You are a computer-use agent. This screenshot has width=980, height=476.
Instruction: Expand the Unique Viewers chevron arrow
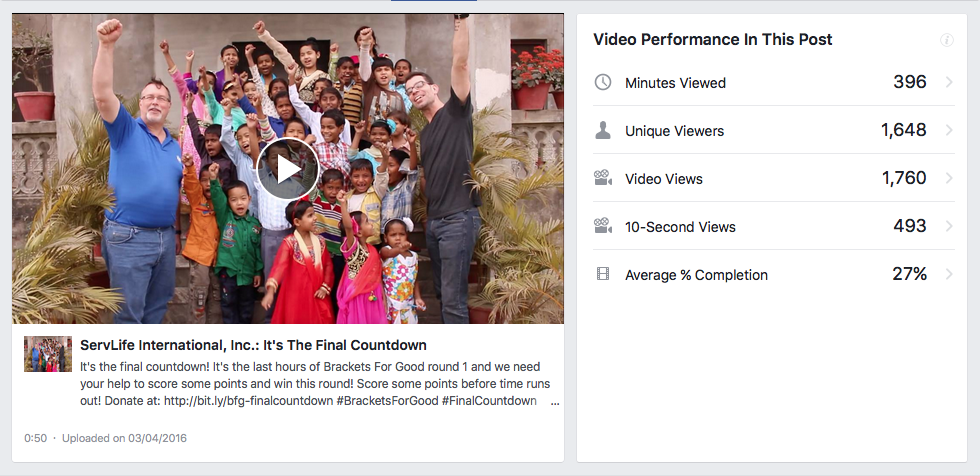[x=948, y=130]
